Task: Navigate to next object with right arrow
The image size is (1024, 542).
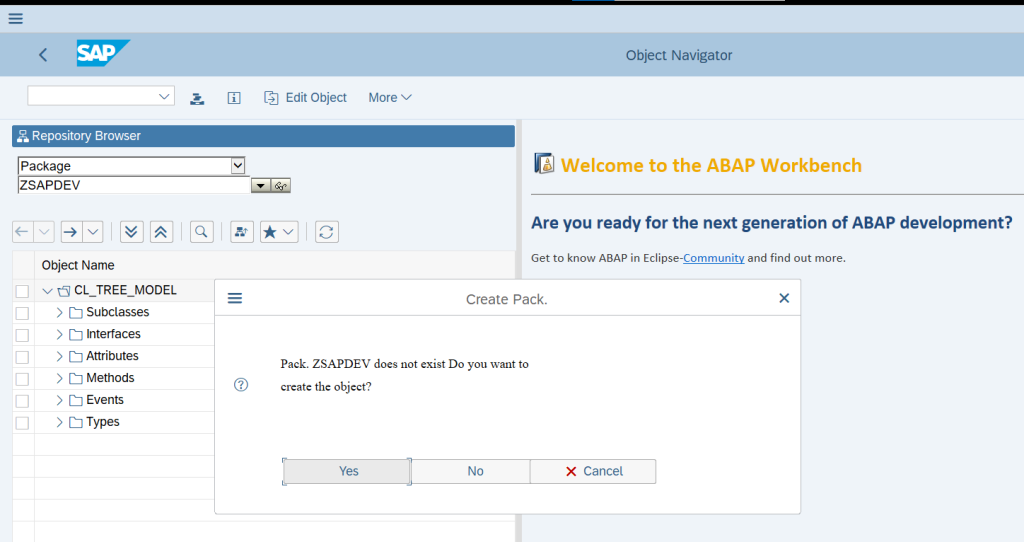Action: [71, 232]
